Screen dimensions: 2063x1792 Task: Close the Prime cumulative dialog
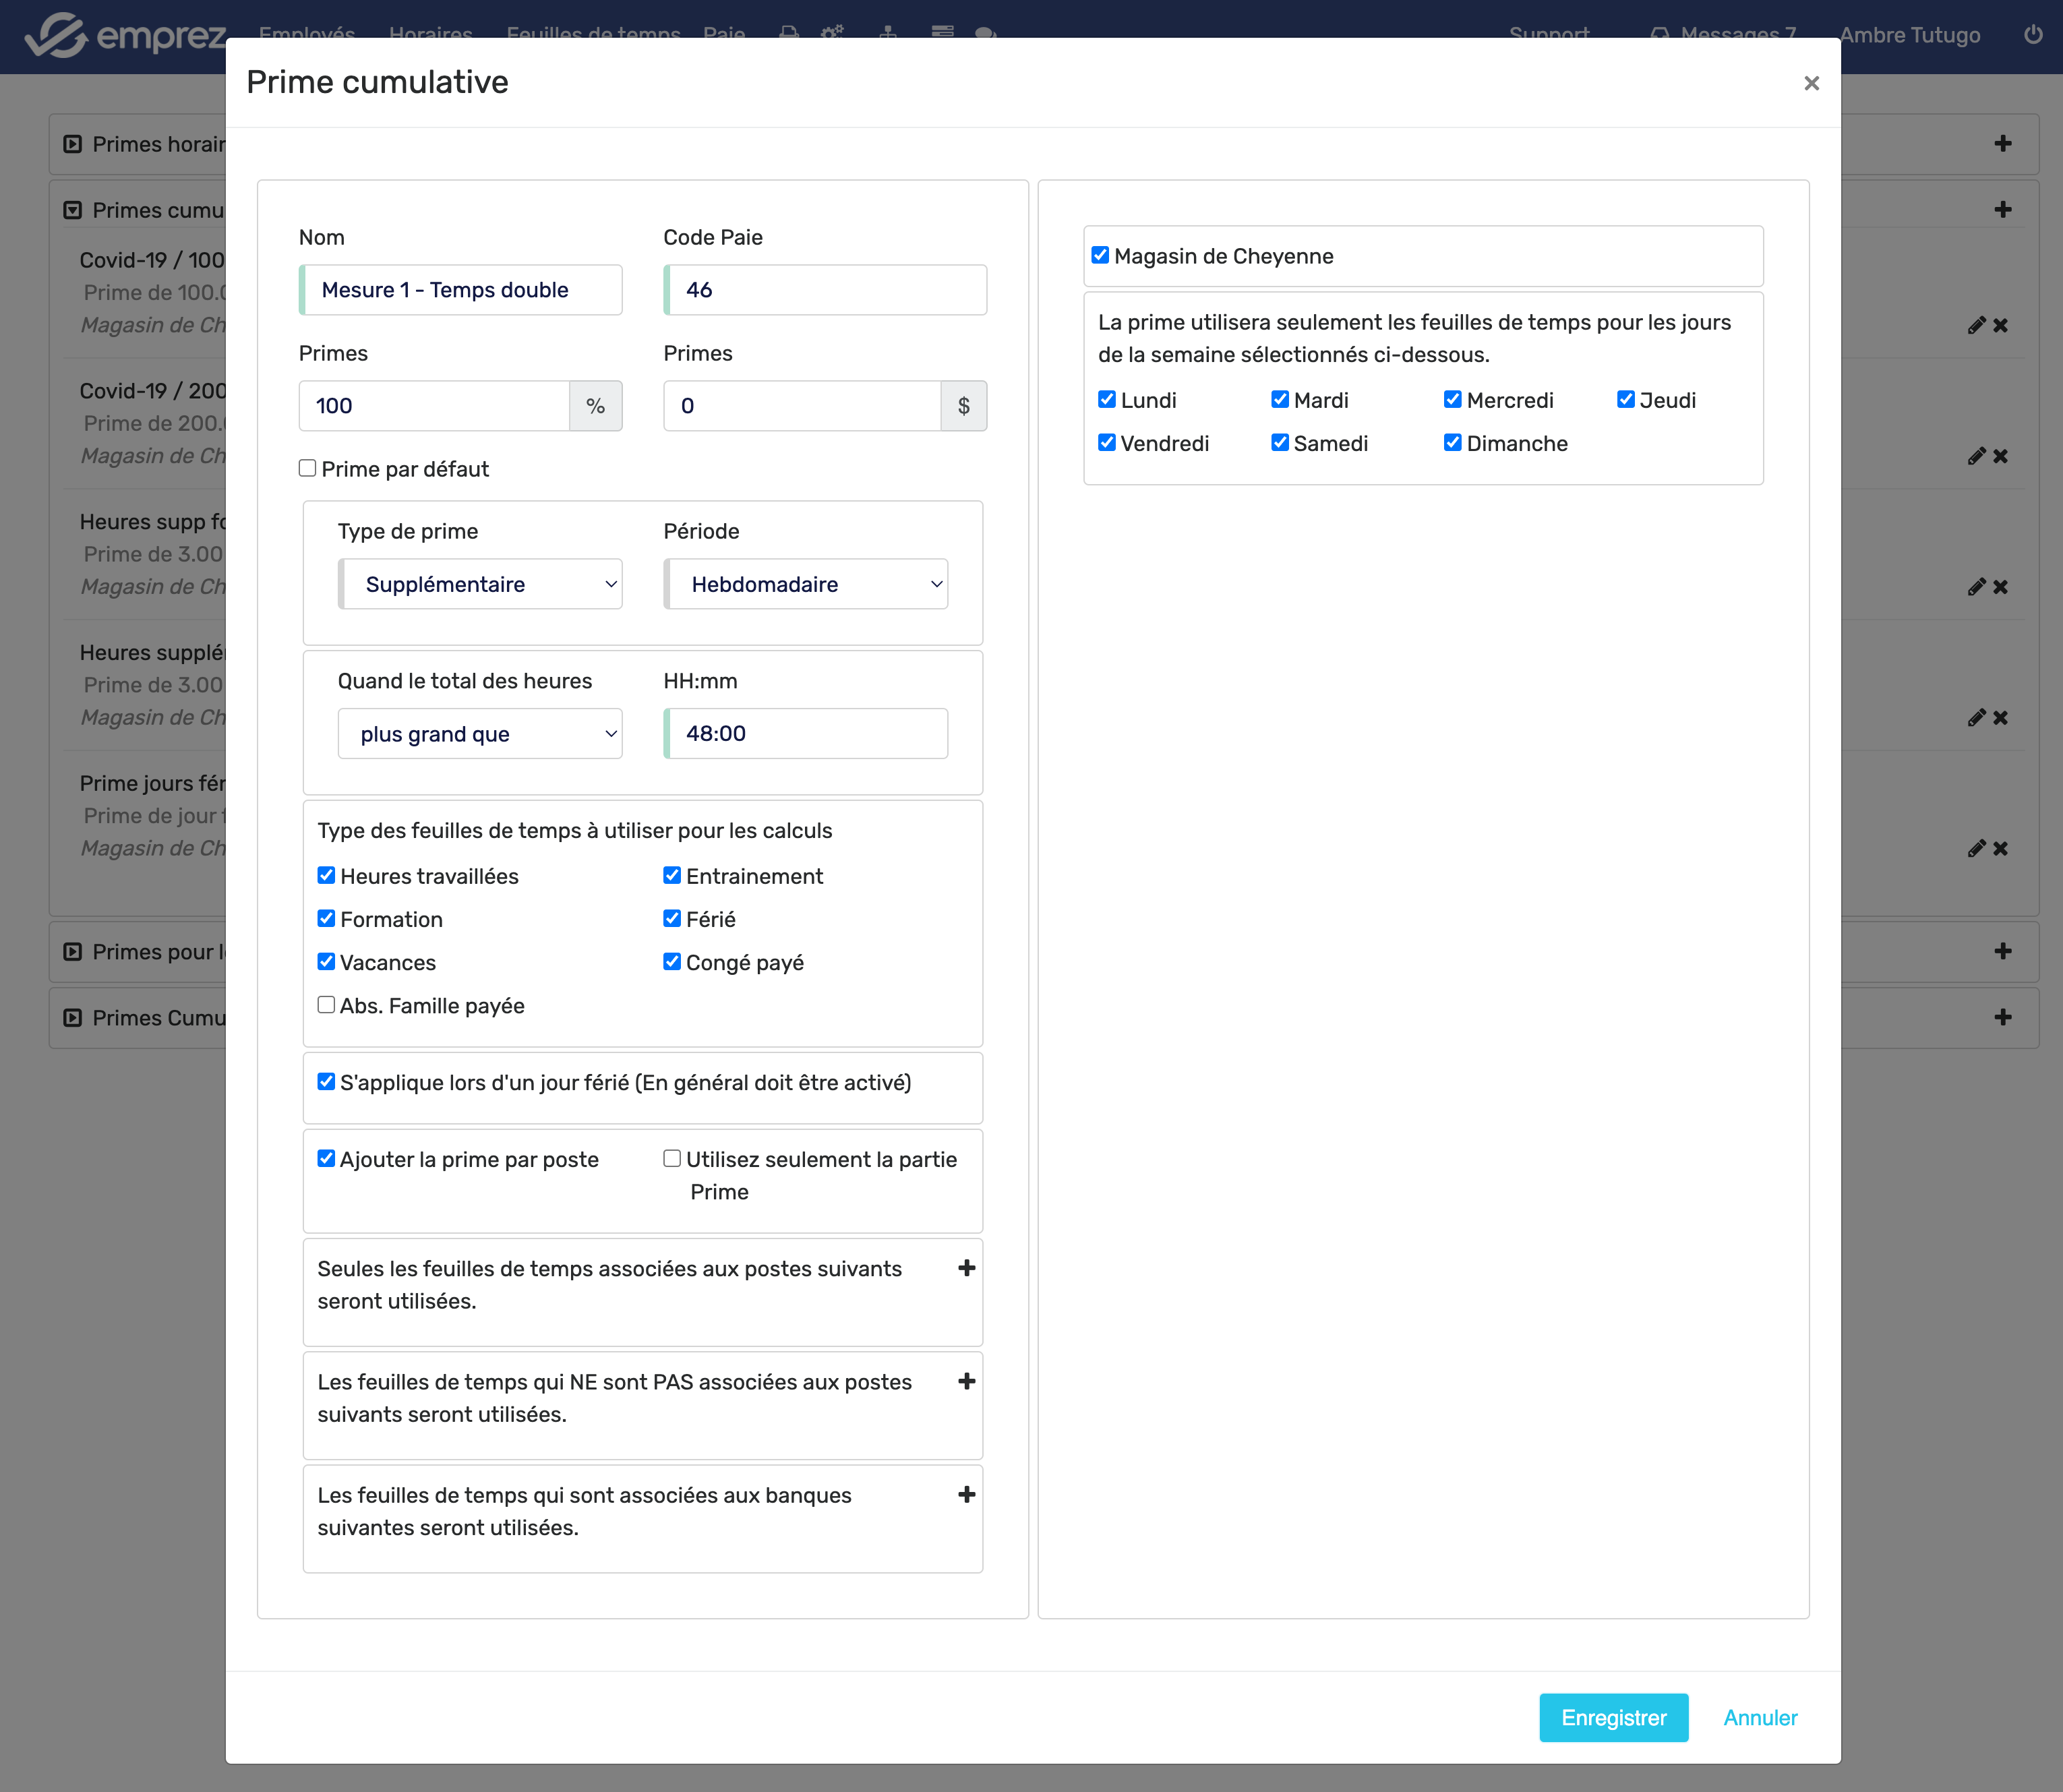pos(1811,83)
